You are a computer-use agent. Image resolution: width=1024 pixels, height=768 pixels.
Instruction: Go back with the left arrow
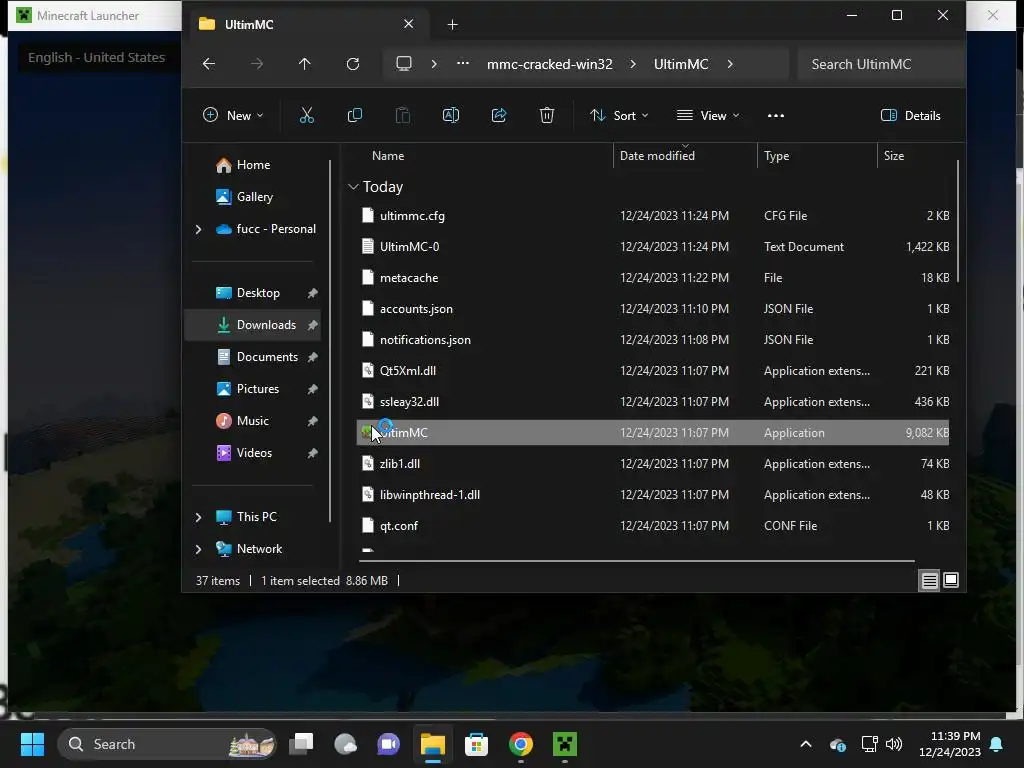pyautogui.click(x=209, y=64)
